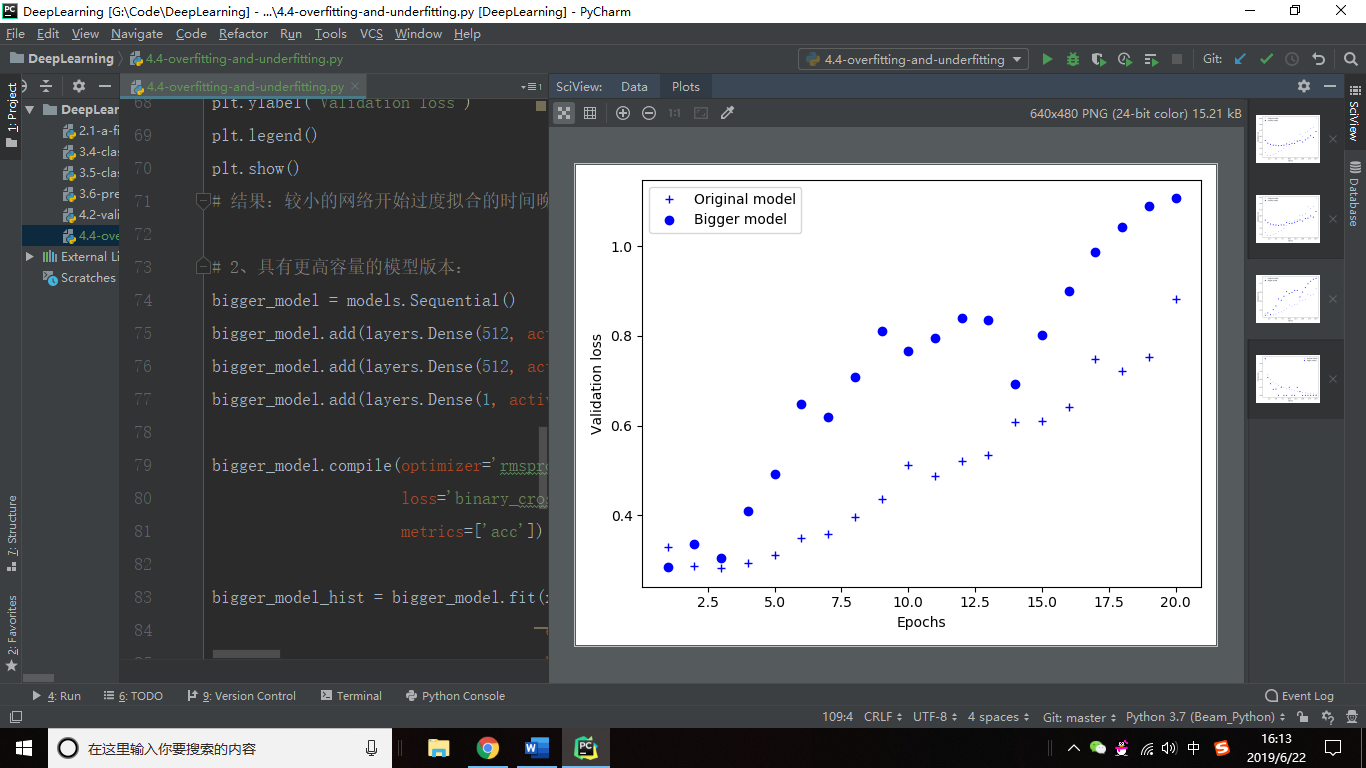Screen dimensions: 1366x768
Task: Run the current script with the green play icon
Action: coord(1047,59)
